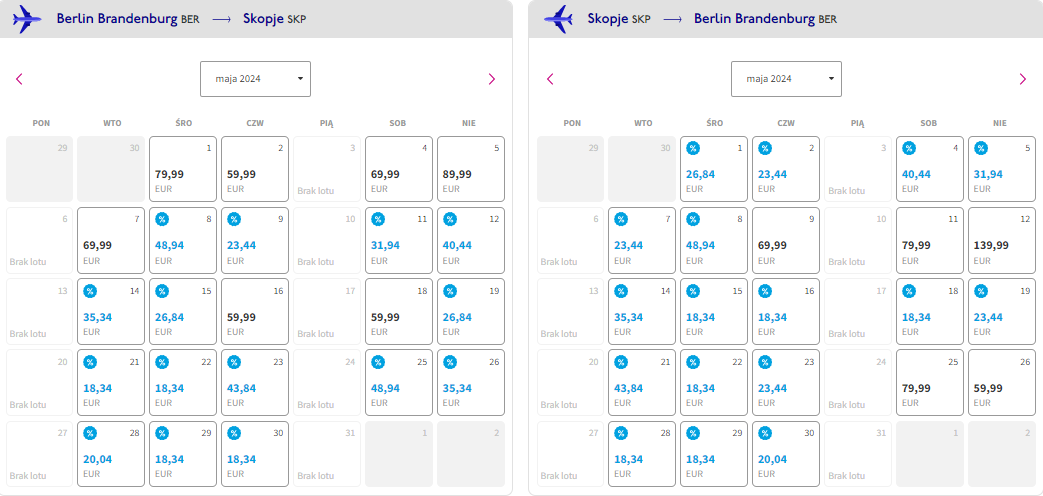The image size is (1043, 496).
Task: Select May 26 return fare 59,99 EUR
Action: 1002,383
